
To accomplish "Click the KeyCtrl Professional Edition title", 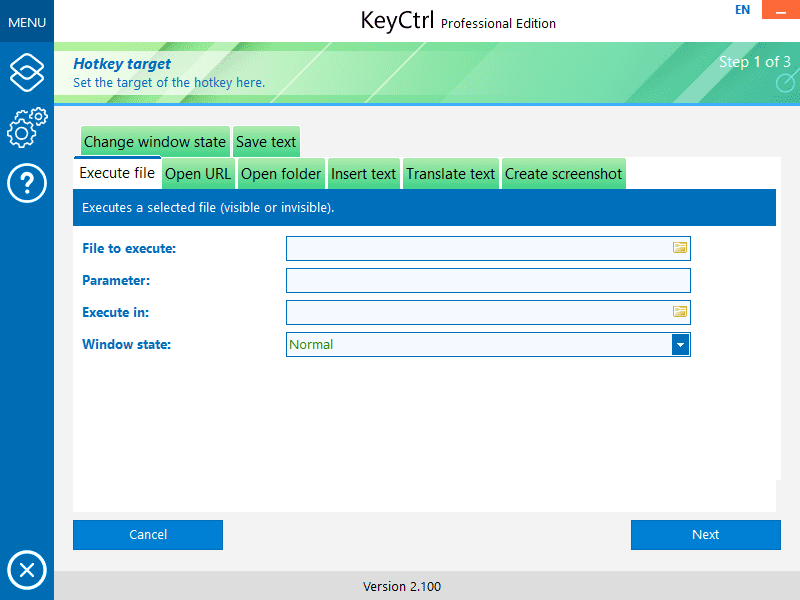I will point(458,21).
